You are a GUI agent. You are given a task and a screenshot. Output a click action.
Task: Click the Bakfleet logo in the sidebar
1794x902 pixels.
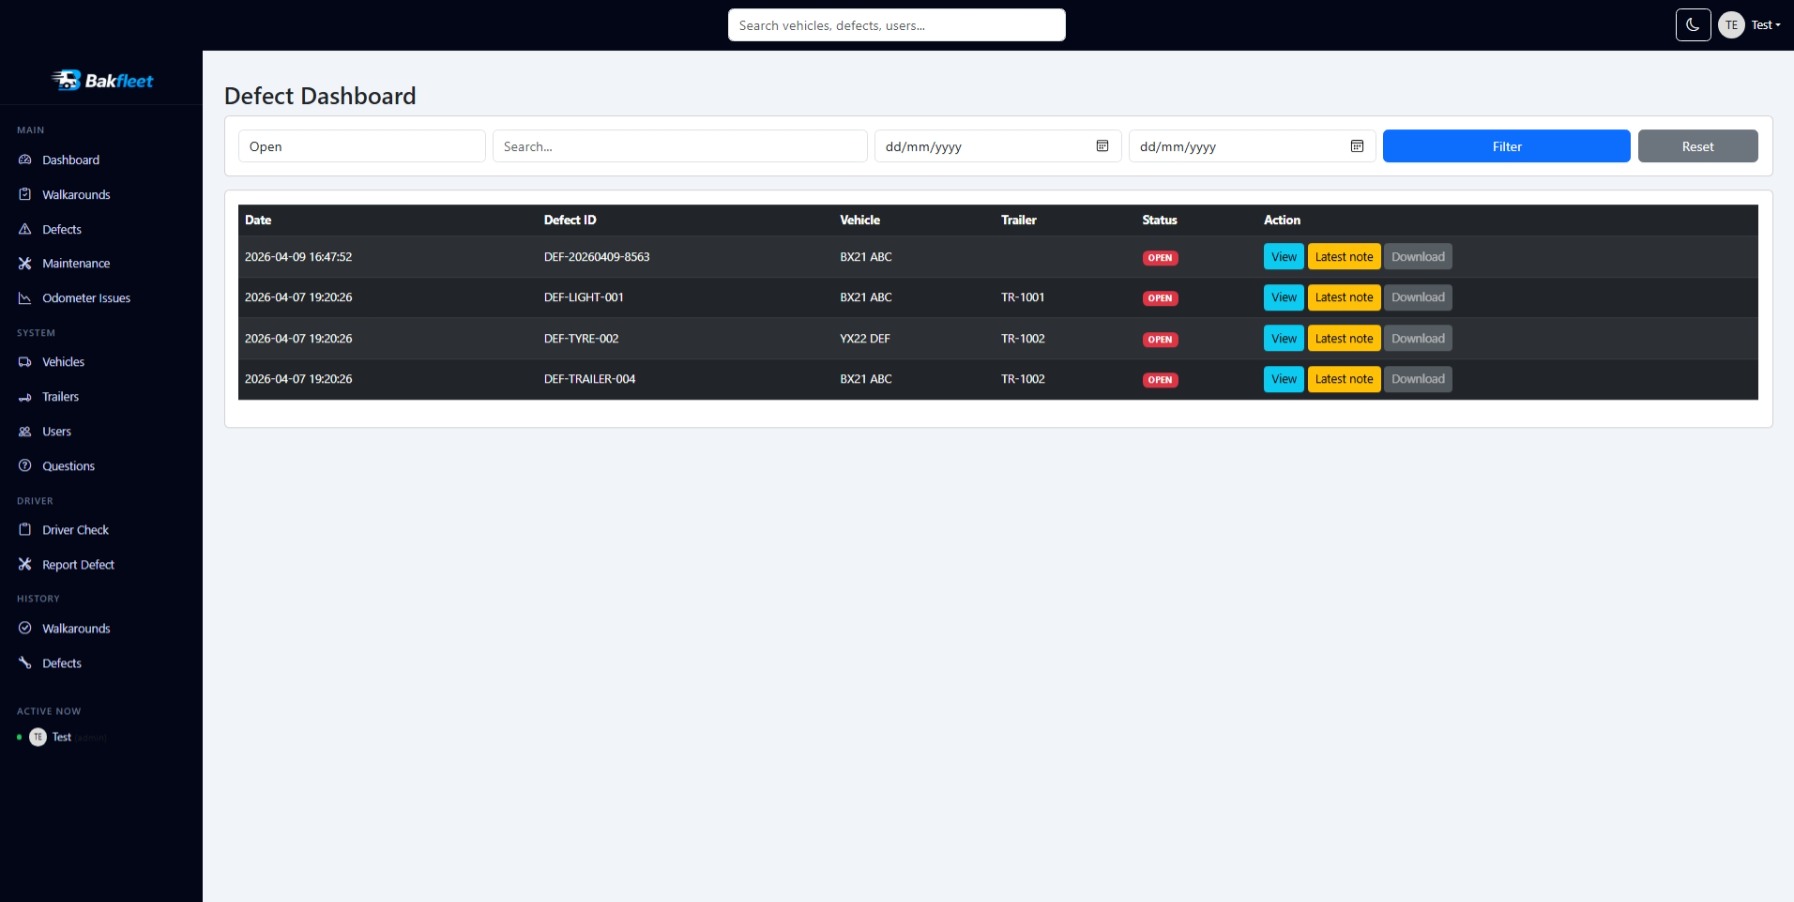102,80
